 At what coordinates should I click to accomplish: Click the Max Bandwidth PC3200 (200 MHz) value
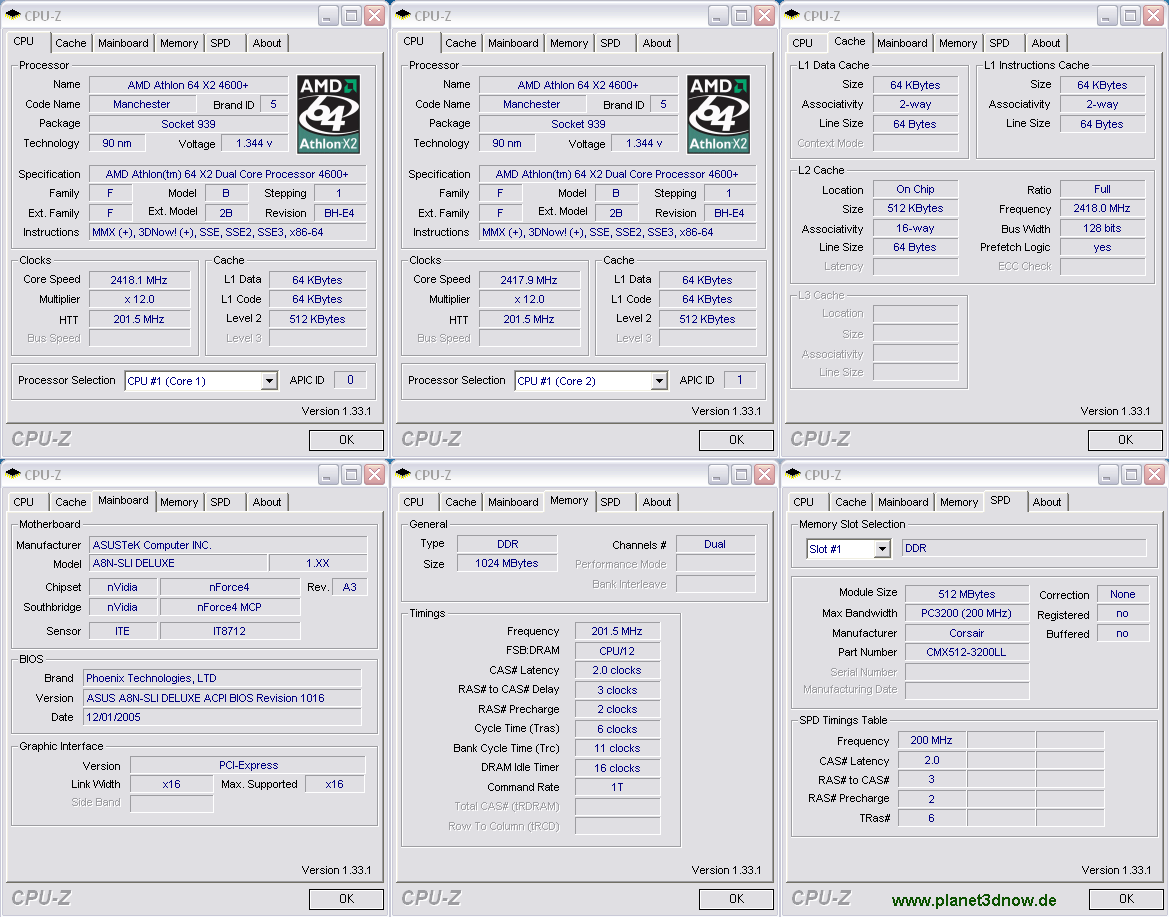tap(967, 614)
